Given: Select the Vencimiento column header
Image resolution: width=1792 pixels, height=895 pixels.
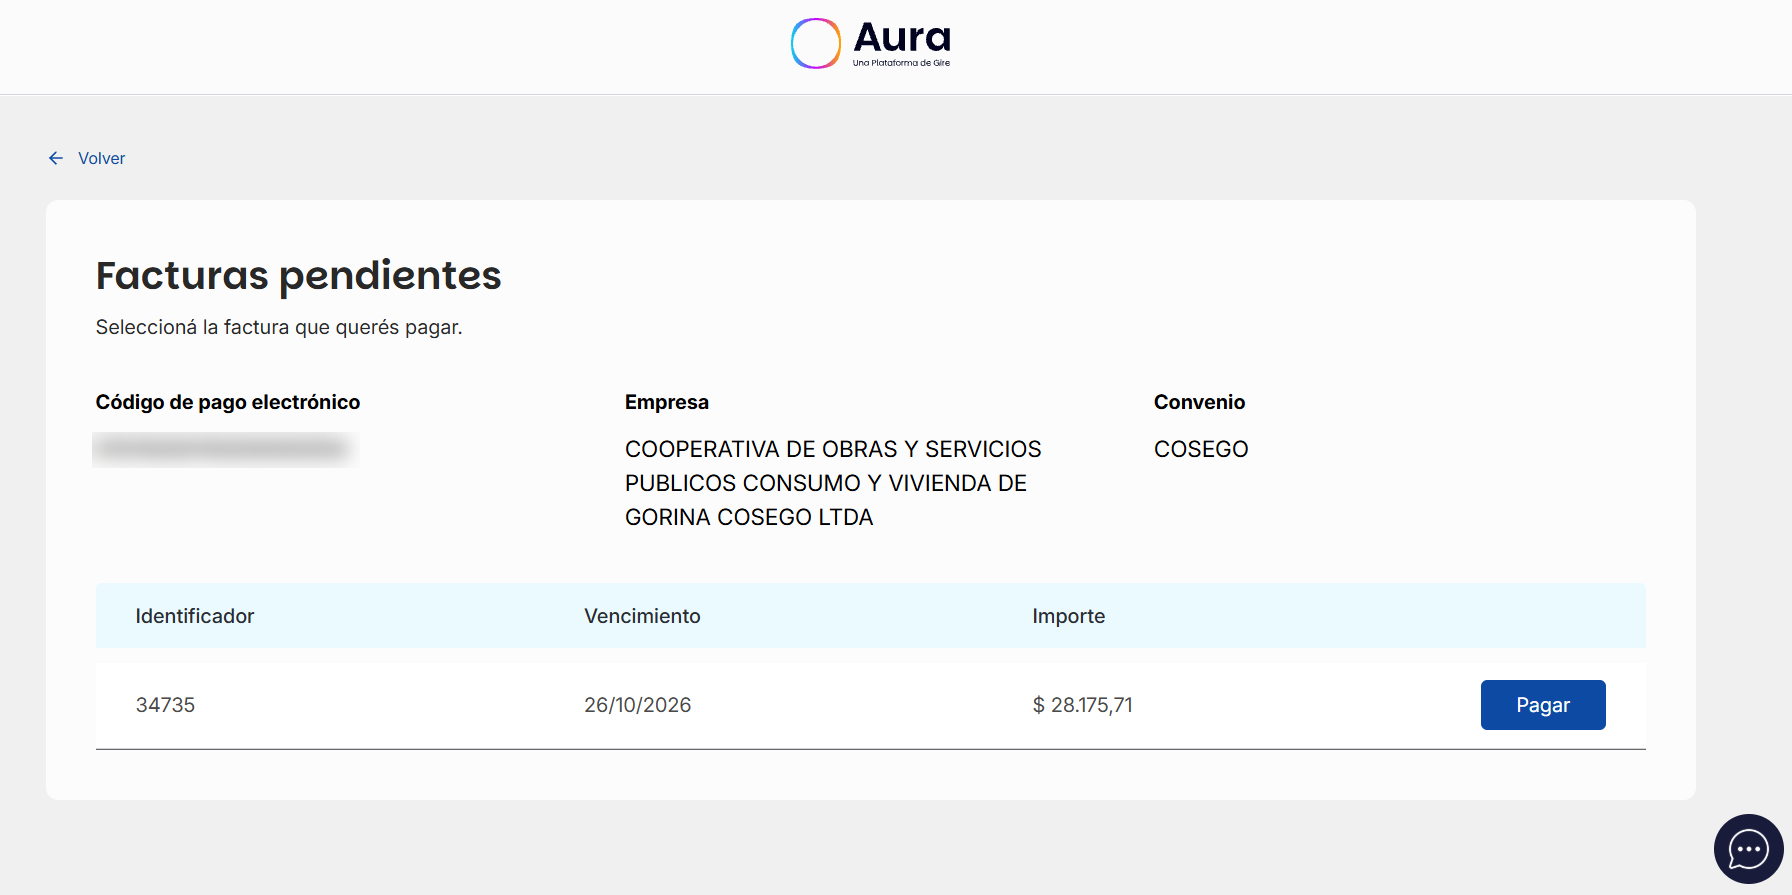Looking at the screenshot, I should [x=642, y=616].
